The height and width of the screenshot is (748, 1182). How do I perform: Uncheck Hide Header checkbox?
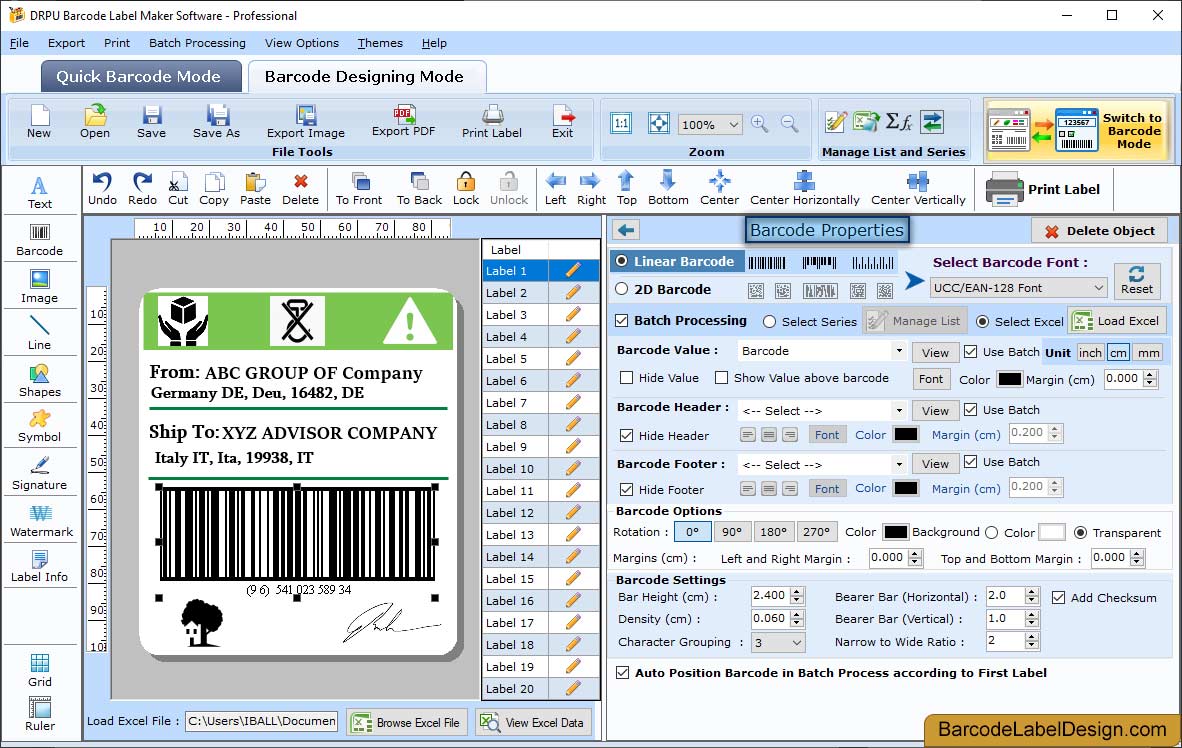click(x=626, y=436)
